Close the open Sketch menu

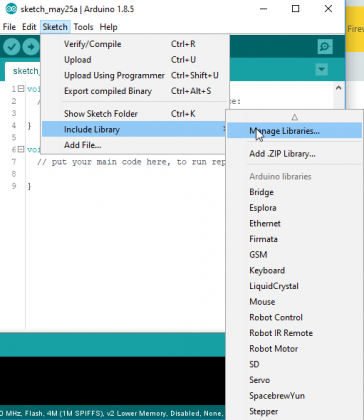(55, 27)
